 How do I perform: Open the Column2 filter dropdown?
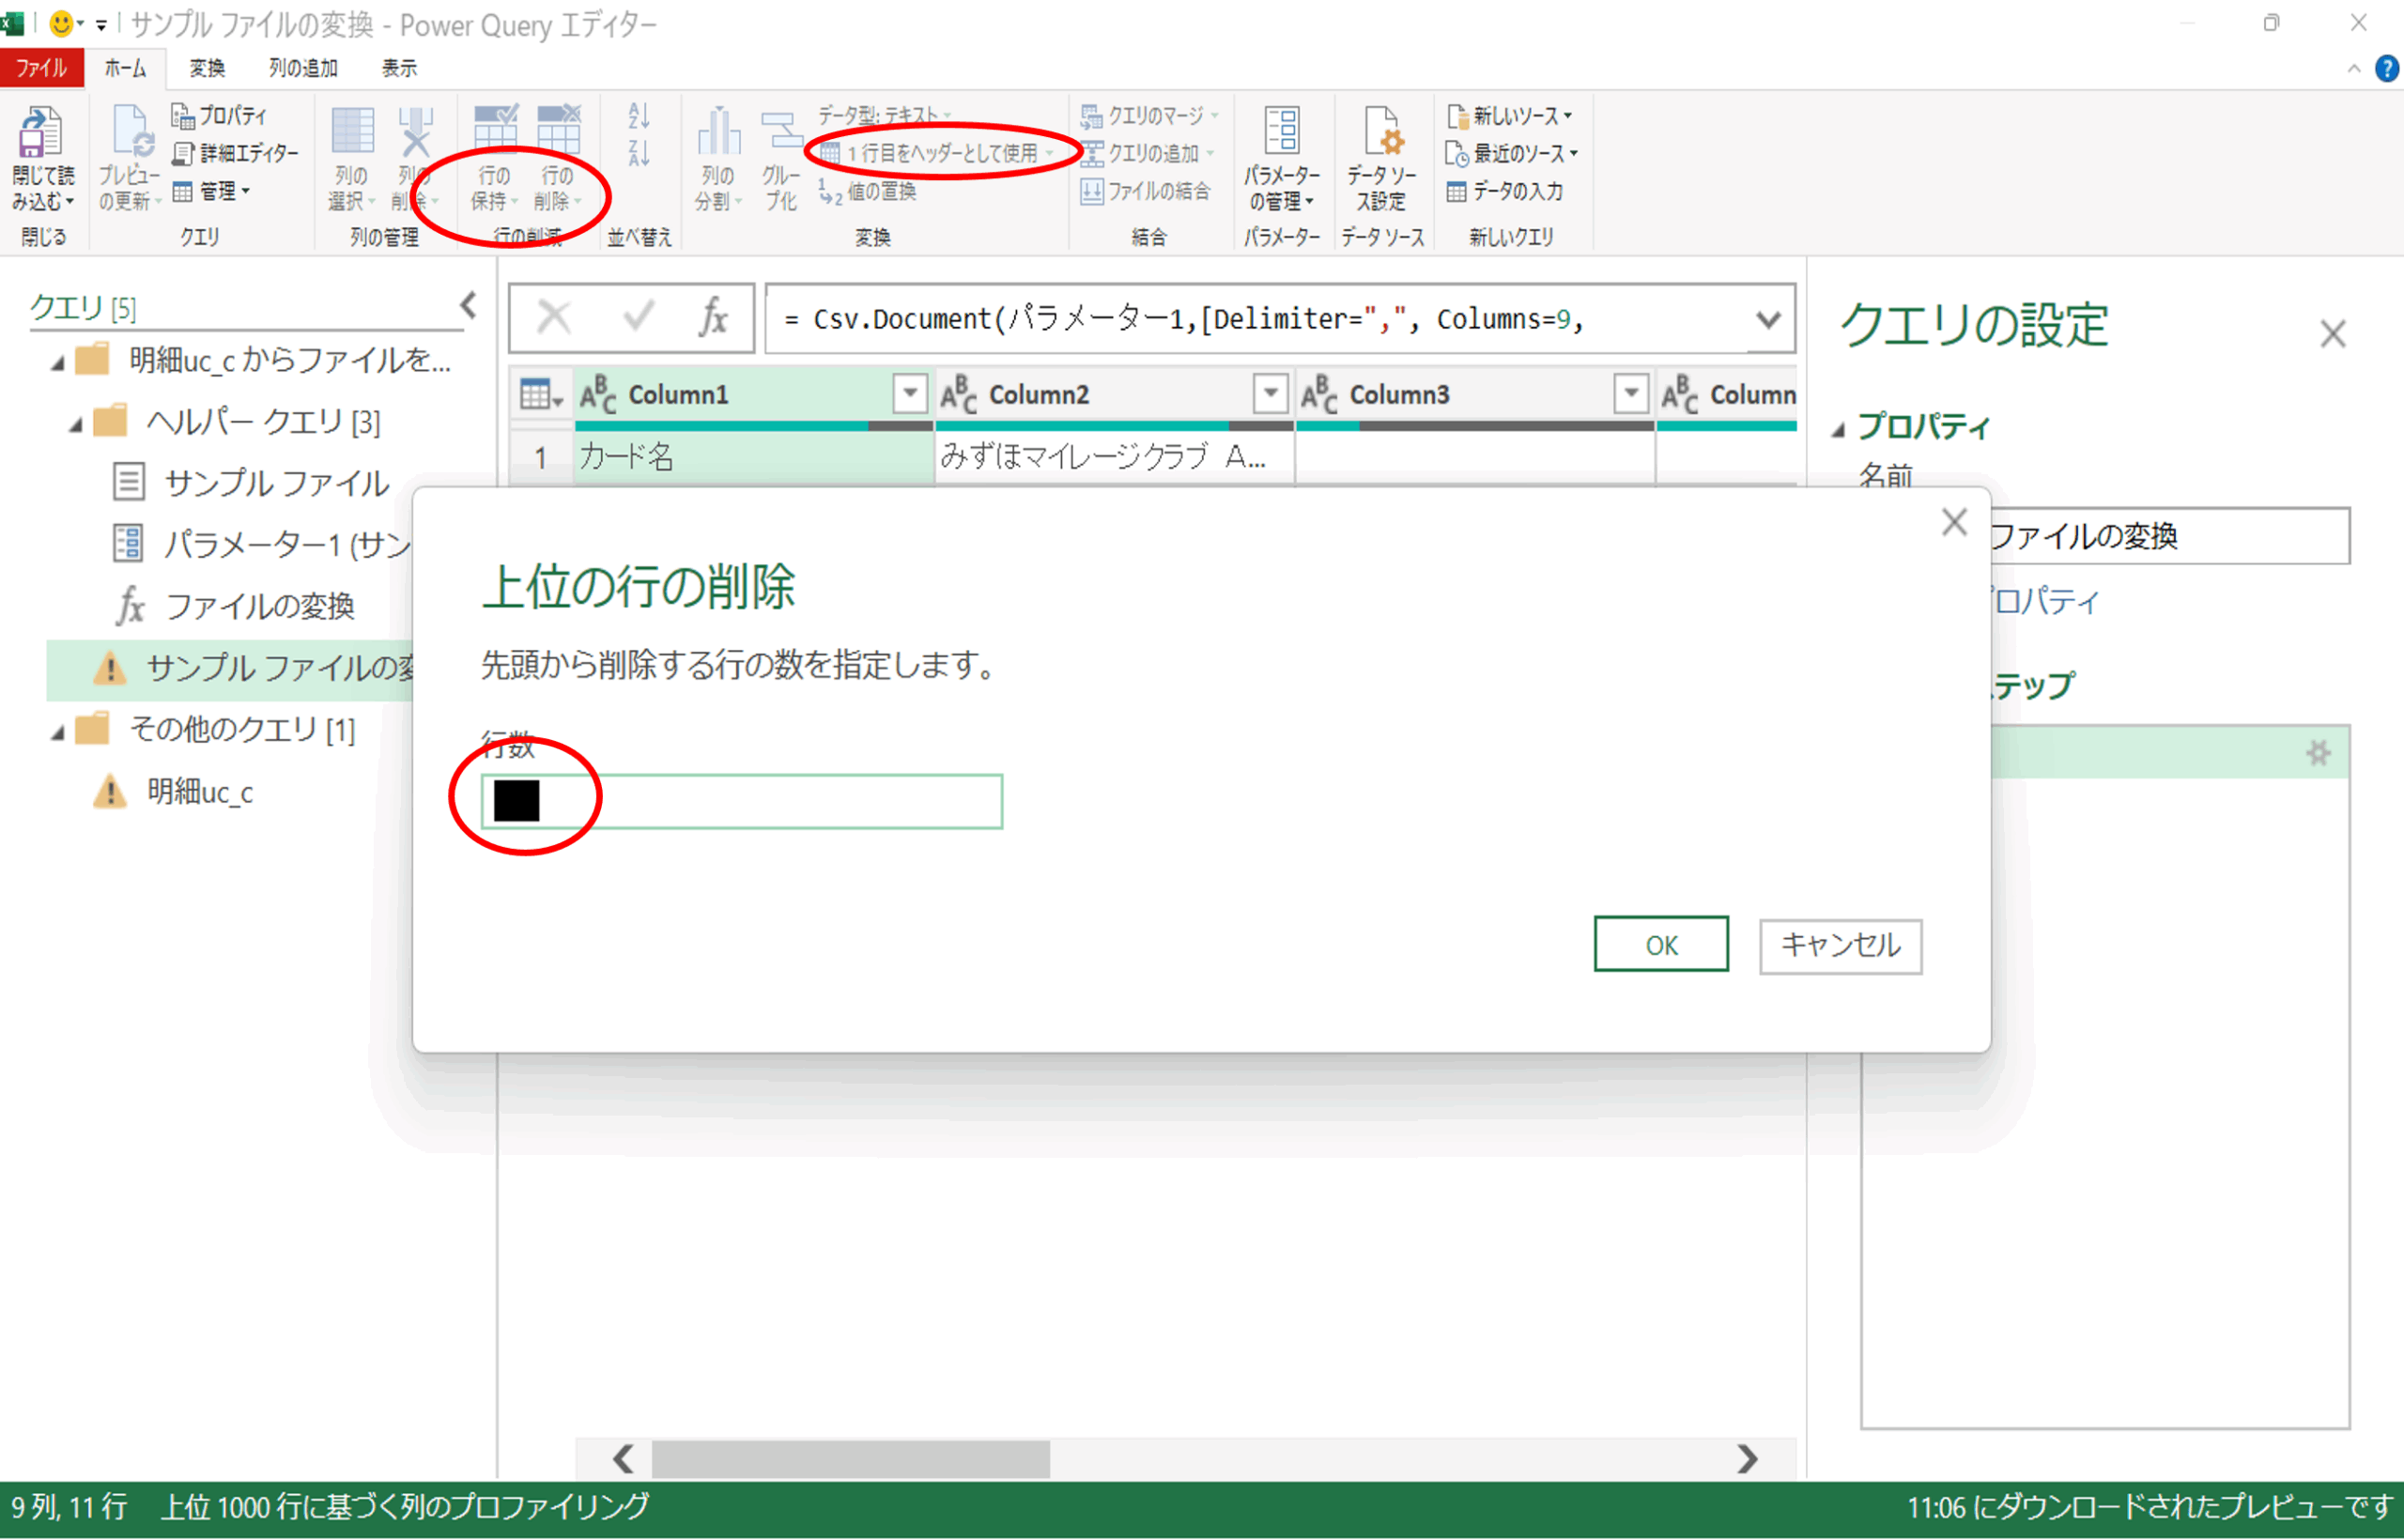tap(1271, 394)
